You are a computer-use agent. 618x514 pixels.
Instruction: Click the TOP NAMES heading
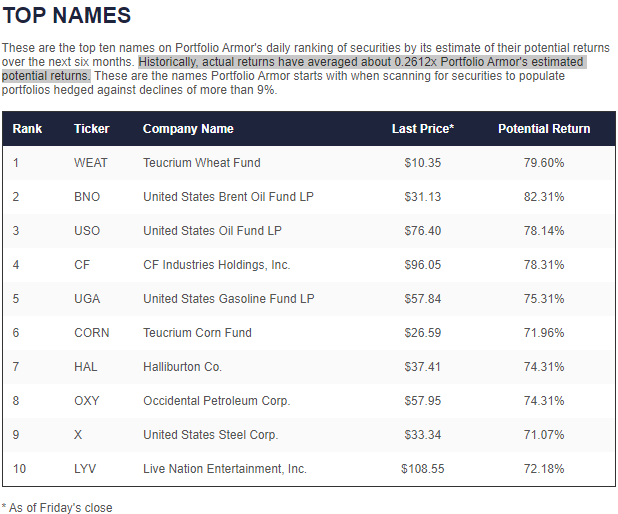66,15
